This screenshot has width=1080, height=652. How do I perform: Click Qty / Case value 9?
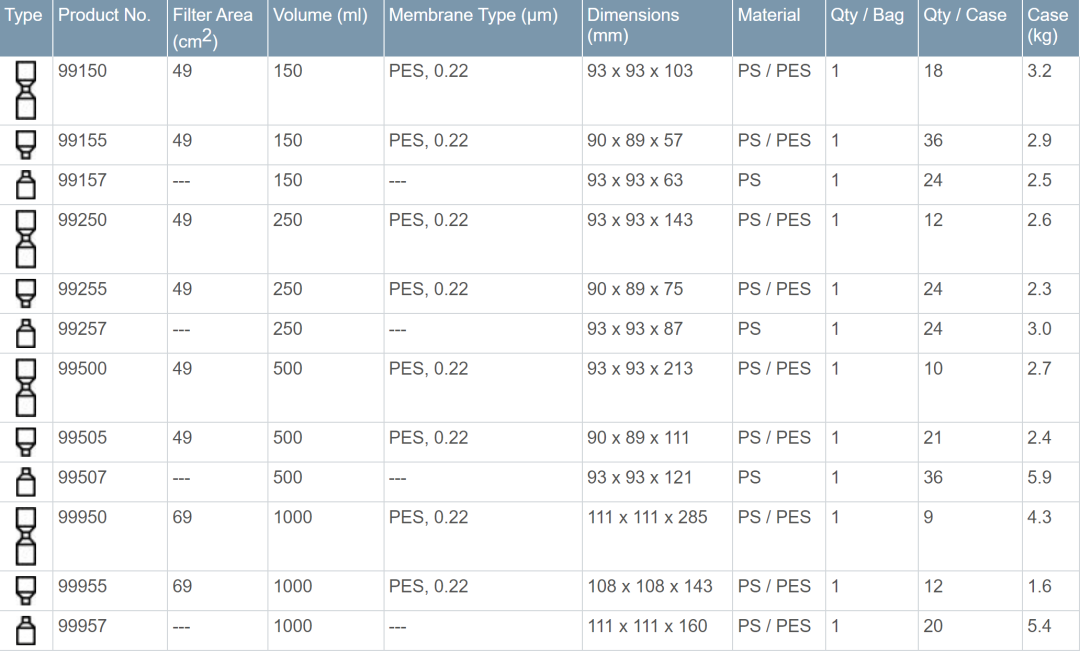coord(928,518)
